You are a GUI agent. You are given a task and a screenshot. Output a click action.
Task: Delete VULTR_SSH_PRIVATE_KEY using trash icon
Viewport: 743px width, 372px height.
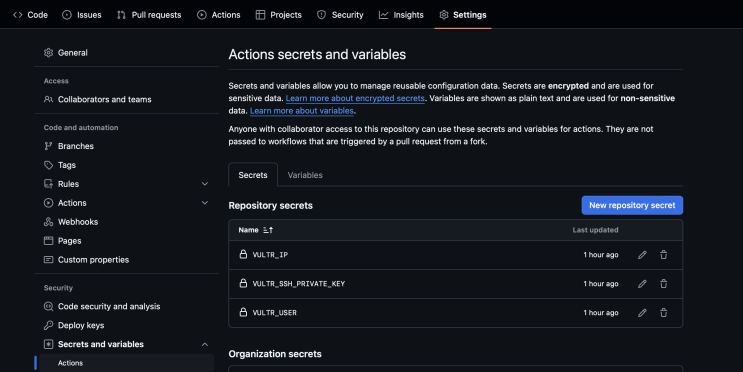pyautogui.click(x=663, y=284)
